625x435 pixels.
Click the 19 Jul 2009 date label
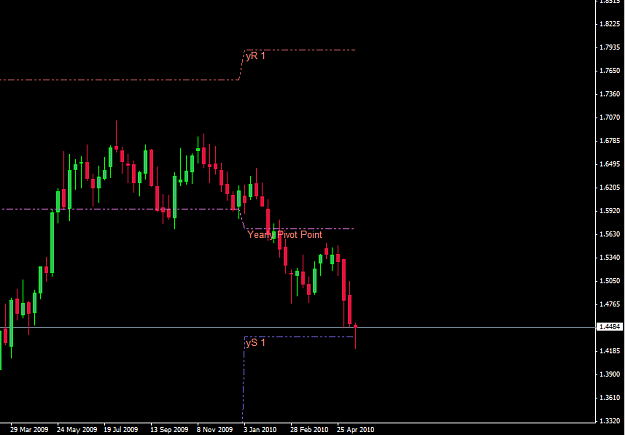coord(121,429)
